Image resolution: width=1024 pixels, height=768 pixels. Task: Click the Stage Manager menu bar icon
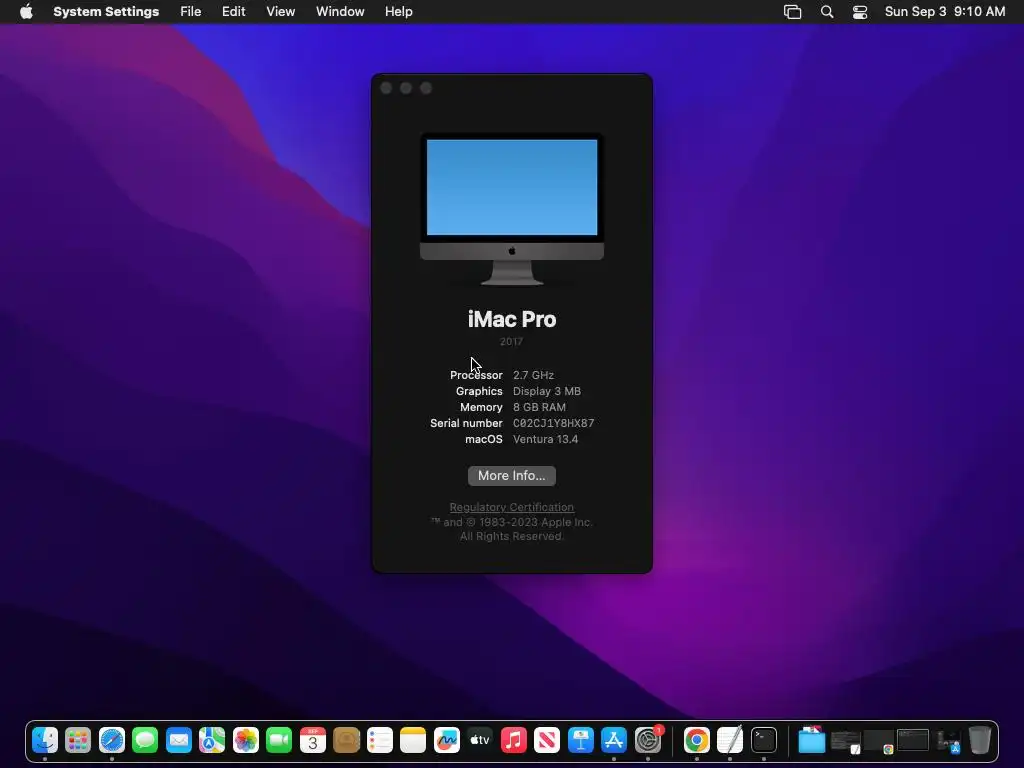pyautogui.click(x=792, y=11)
